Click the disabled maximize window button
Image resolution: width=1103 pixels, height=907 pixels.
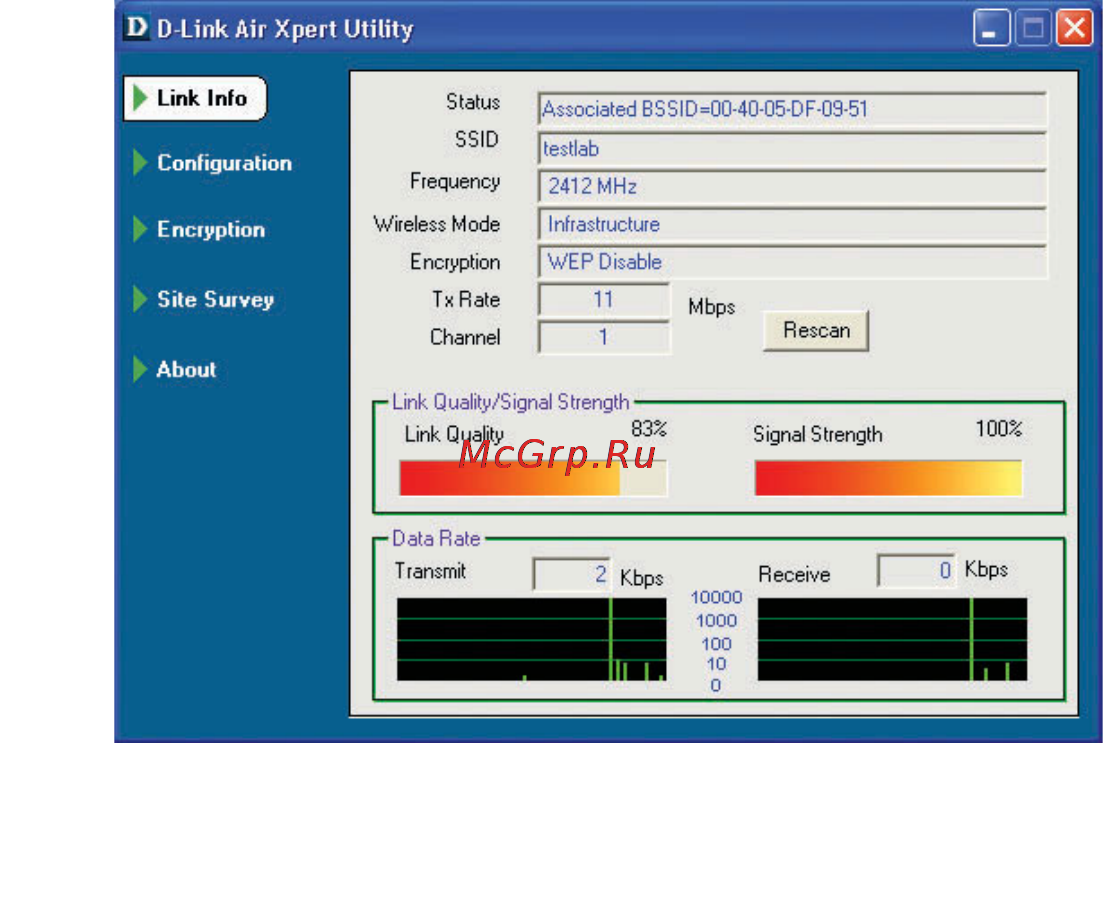tap(1033, 28)
